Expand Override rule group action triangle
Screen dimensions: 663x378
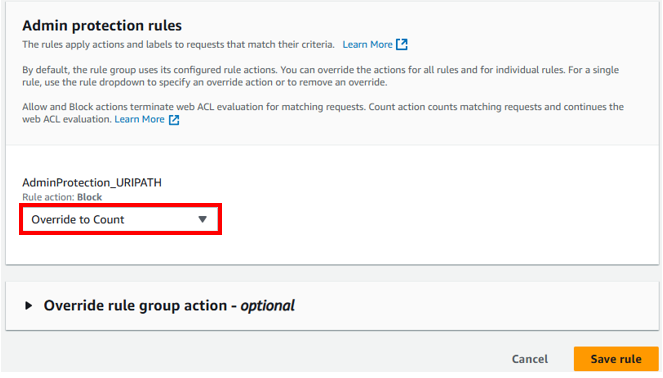(28, 305)
